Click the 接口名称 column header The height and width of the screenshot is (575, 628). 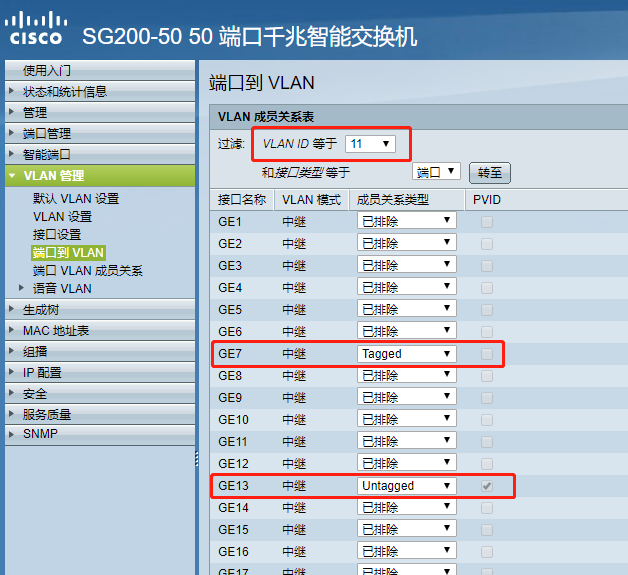(242, 199)
